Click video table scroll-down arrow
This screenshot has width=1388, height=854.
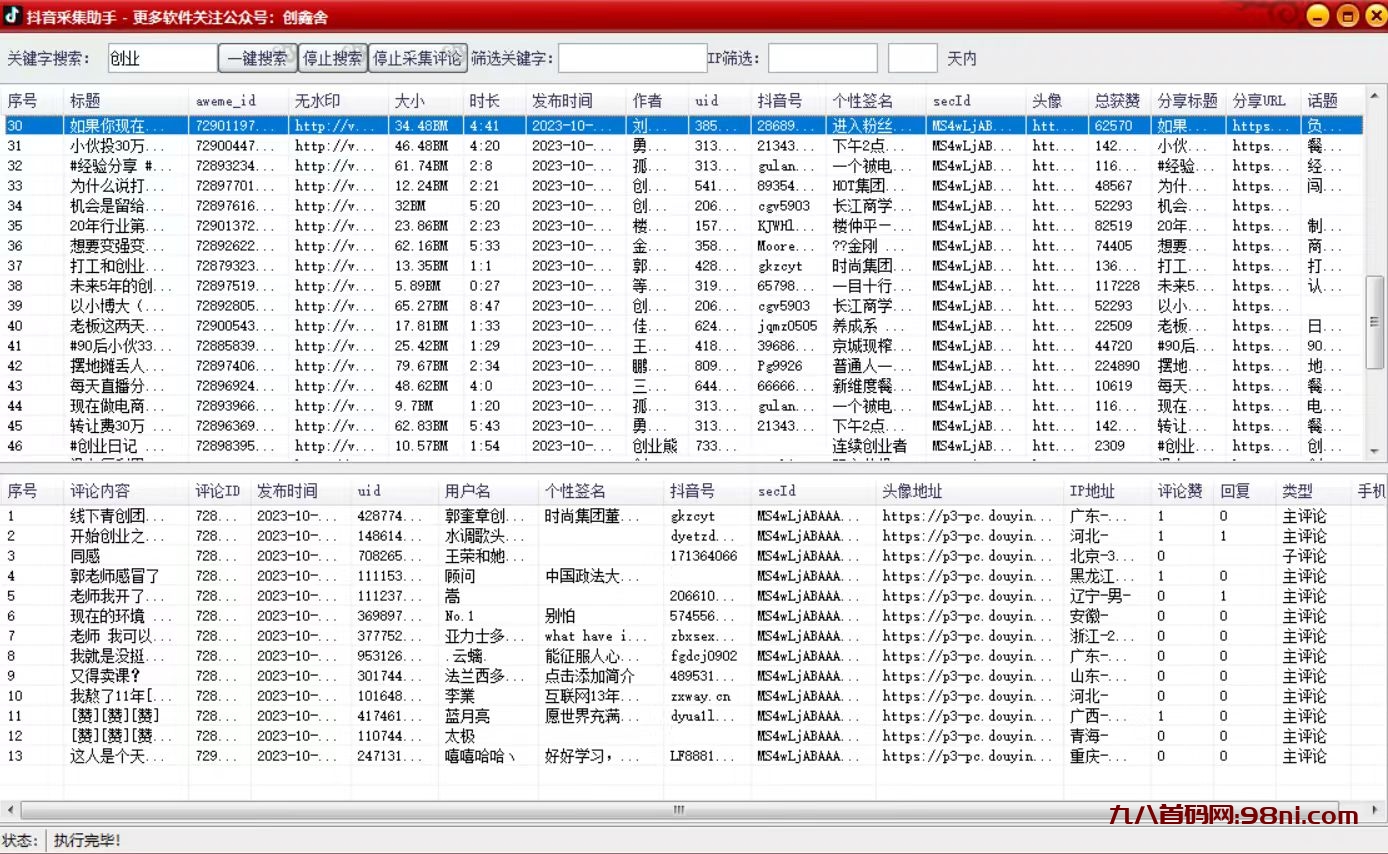pyautogui.click(x=1375, y=451)
